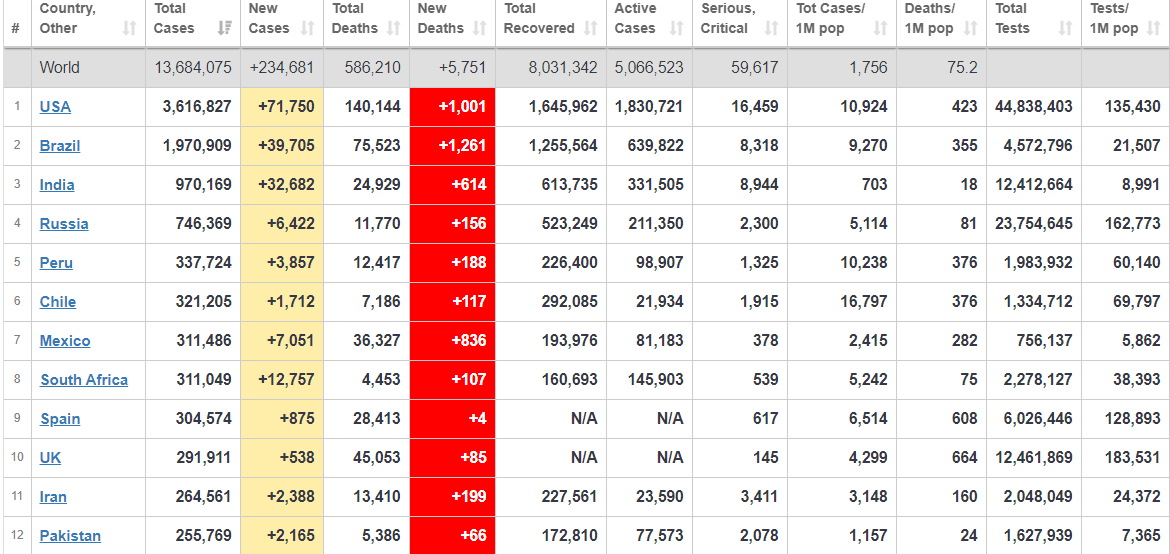This screenshot has height=554, width=1170.
Task: Click India cases per million 703
Action: coord(874,184)
